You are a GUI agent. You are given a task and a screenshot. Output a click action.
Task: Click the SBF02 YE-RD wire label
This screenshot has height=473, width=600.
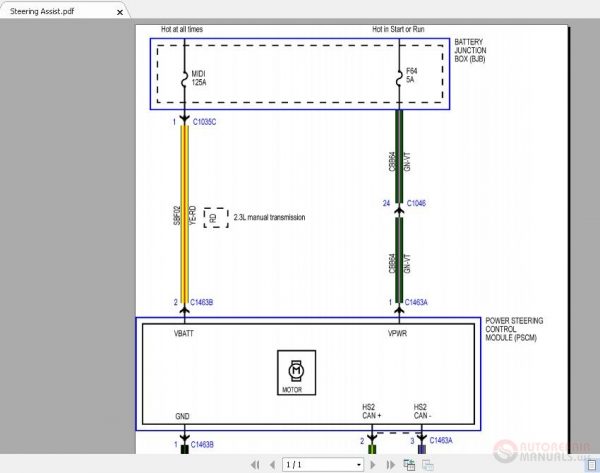[x=184, y=215]
